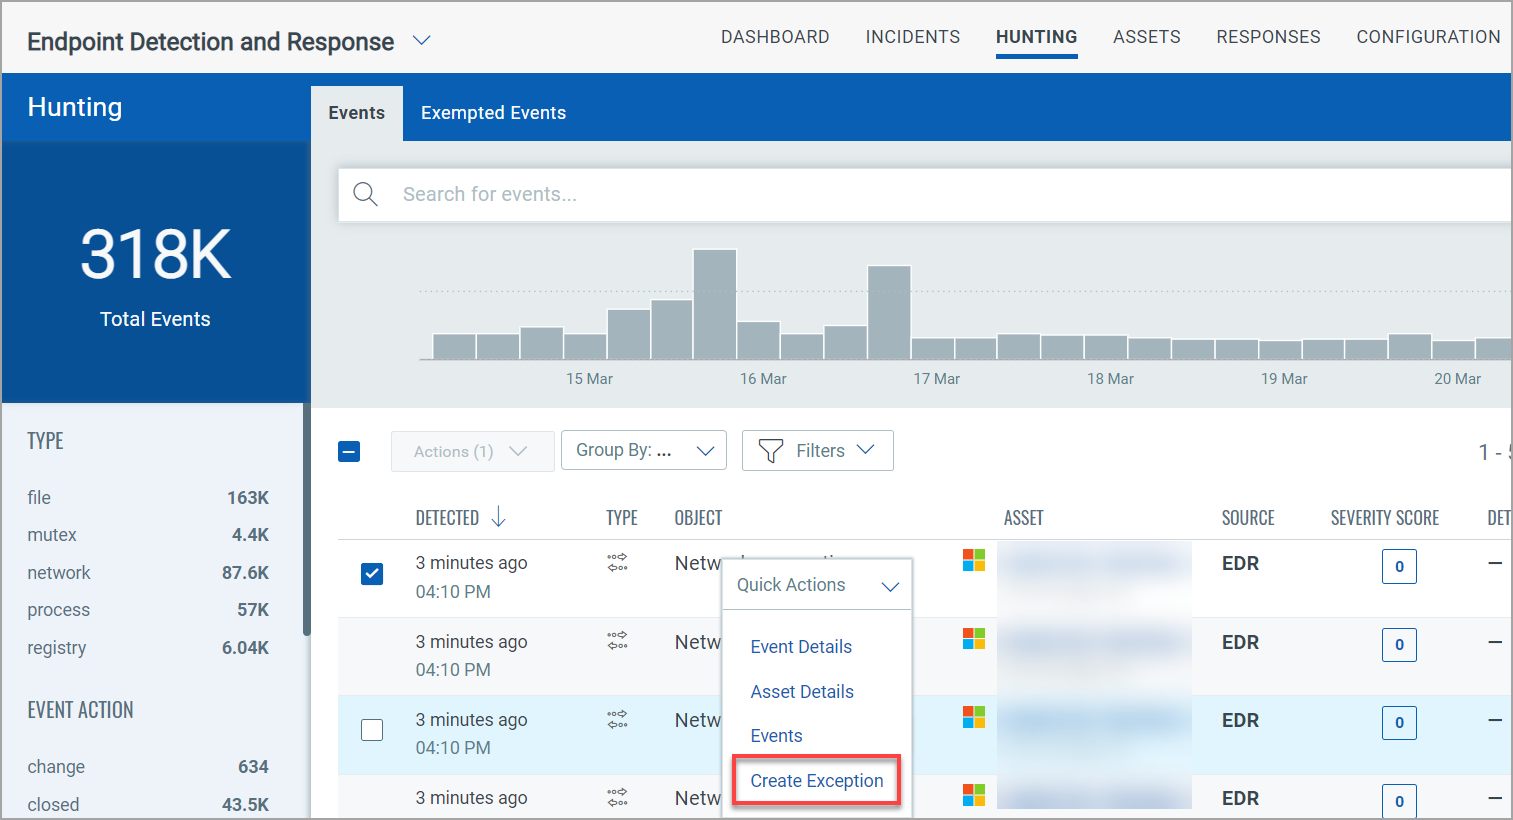This screenshot has height=820, width=1513.
Task: Click network type icon in highlighted third row
Action: [x=618, y=719]
